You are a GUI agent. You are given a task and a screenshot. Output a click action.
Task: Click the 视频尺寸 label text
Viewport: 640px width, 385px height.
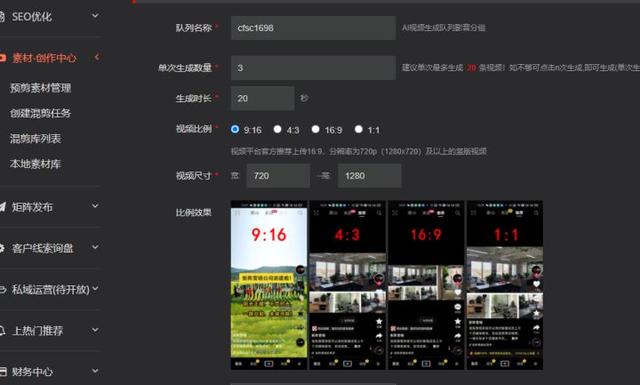[x=193, y=176]
